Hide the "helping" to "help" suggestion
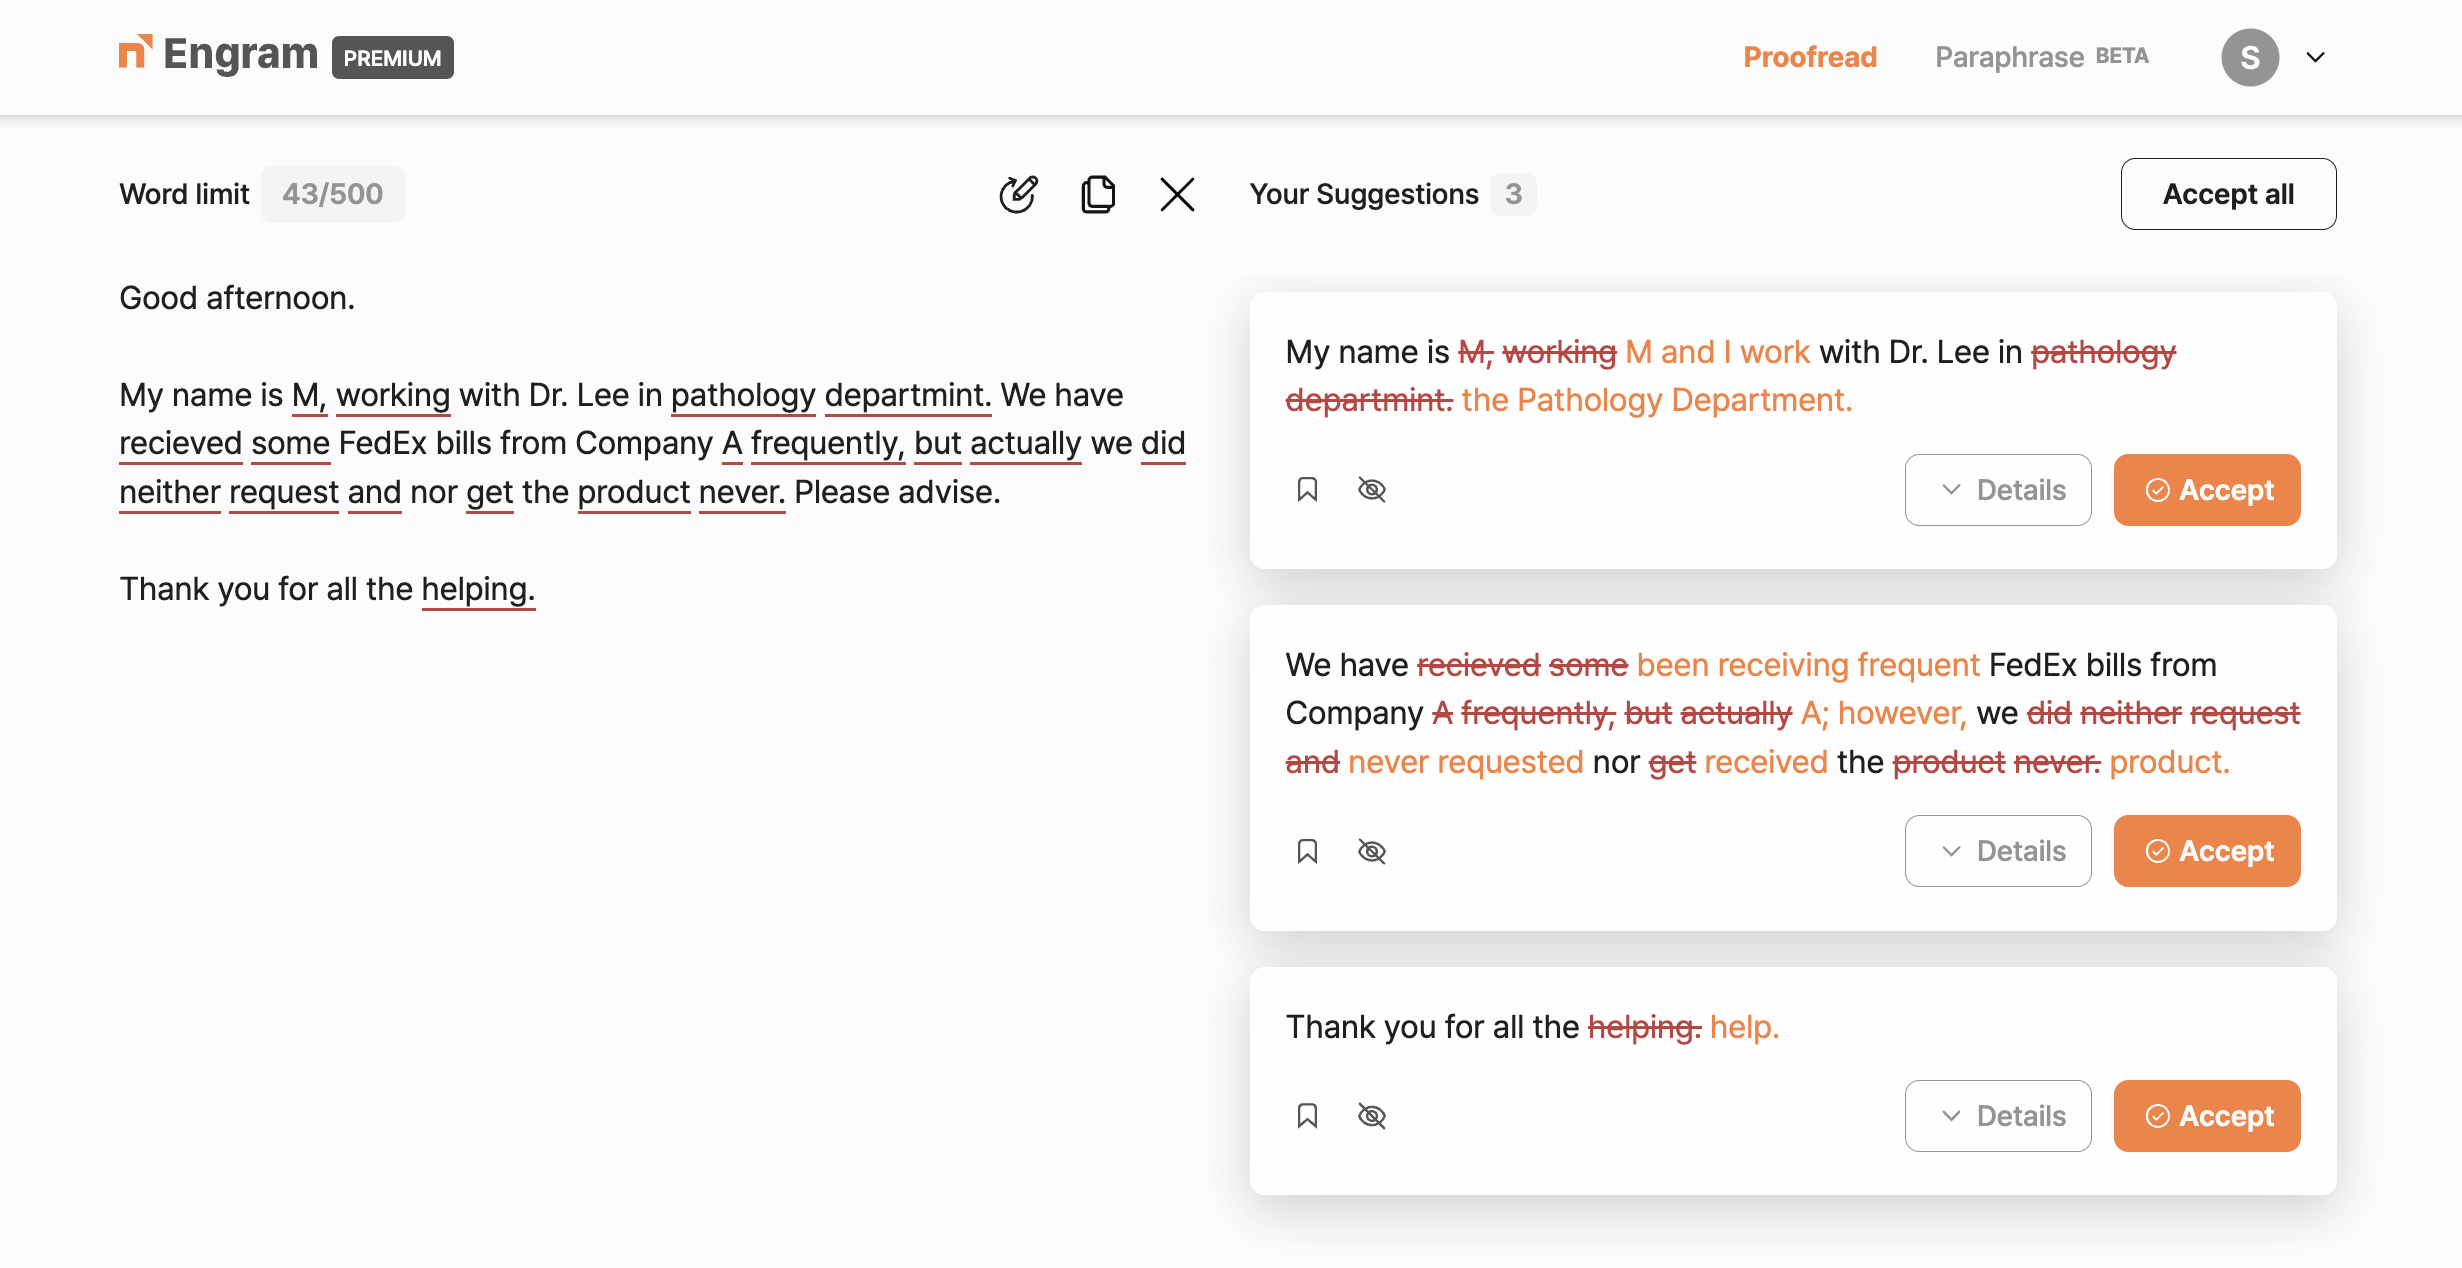2462x1268 pixels. point(1372,1116)
